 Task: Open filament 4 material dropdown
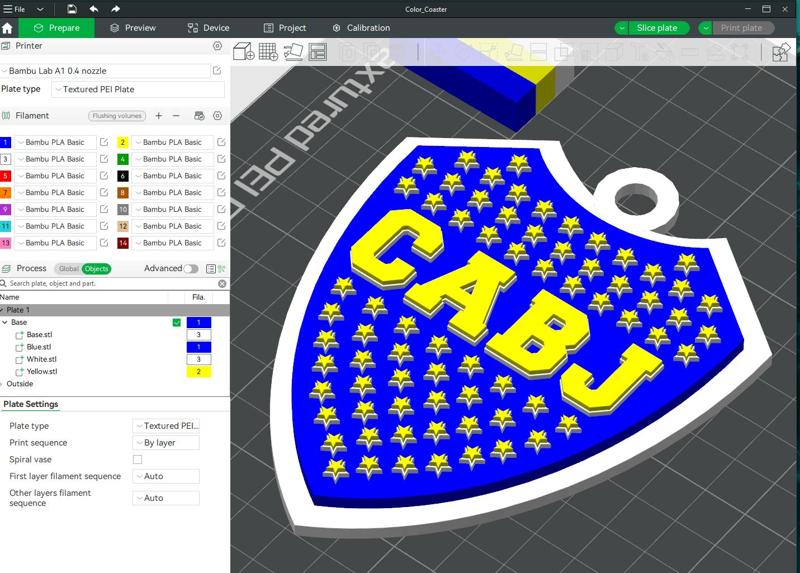click(x=172, y=159)
